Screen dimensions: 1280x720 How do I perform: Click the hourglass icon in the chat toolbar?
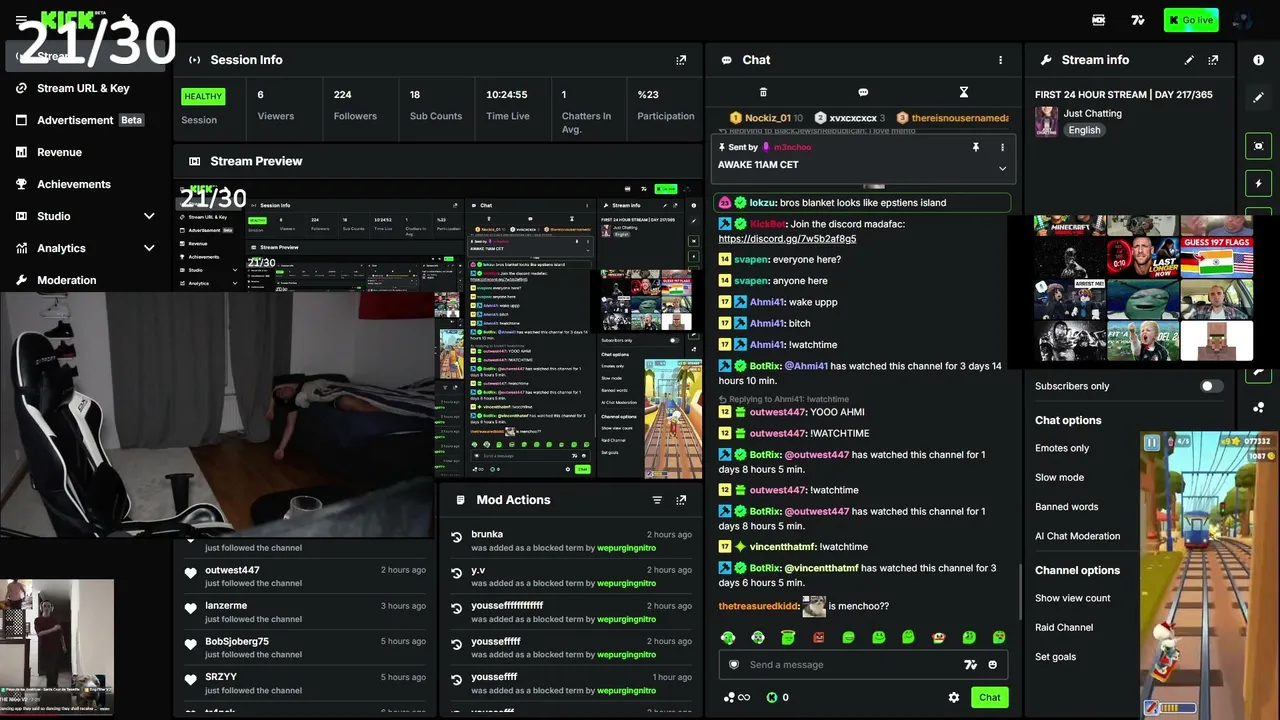pos(964,92)
